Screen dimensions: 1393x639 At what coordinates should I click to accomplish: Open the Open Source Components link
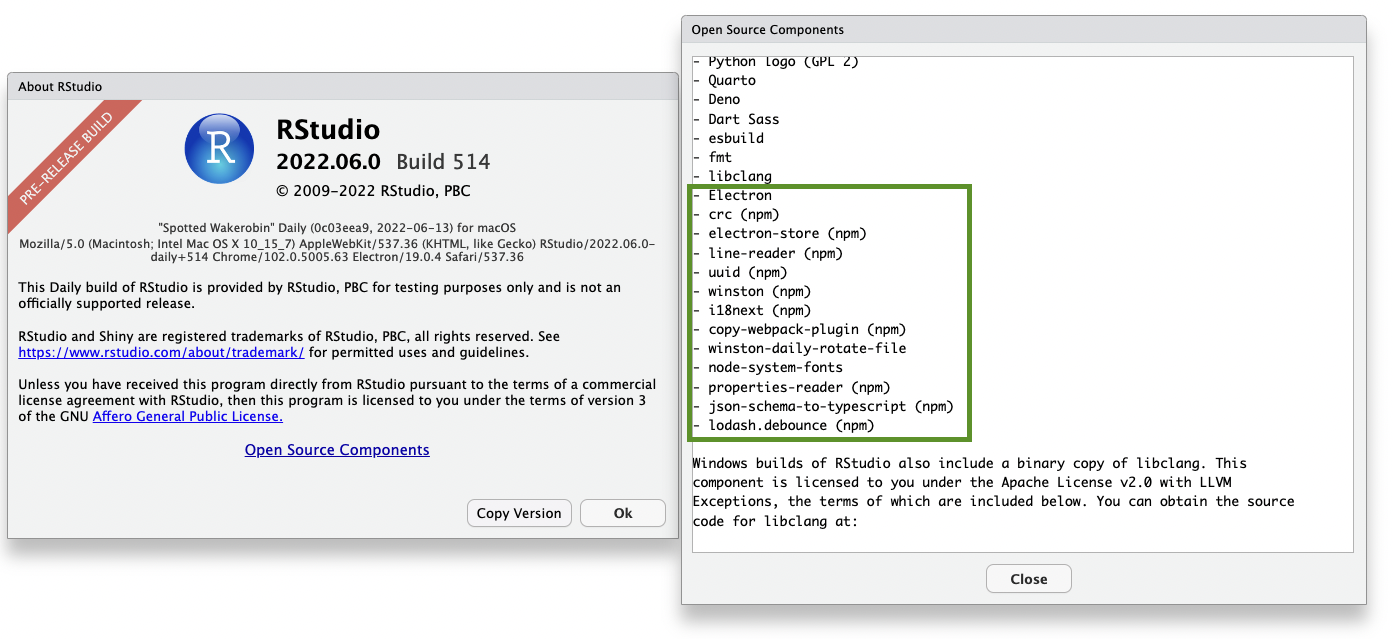[337, 450]
